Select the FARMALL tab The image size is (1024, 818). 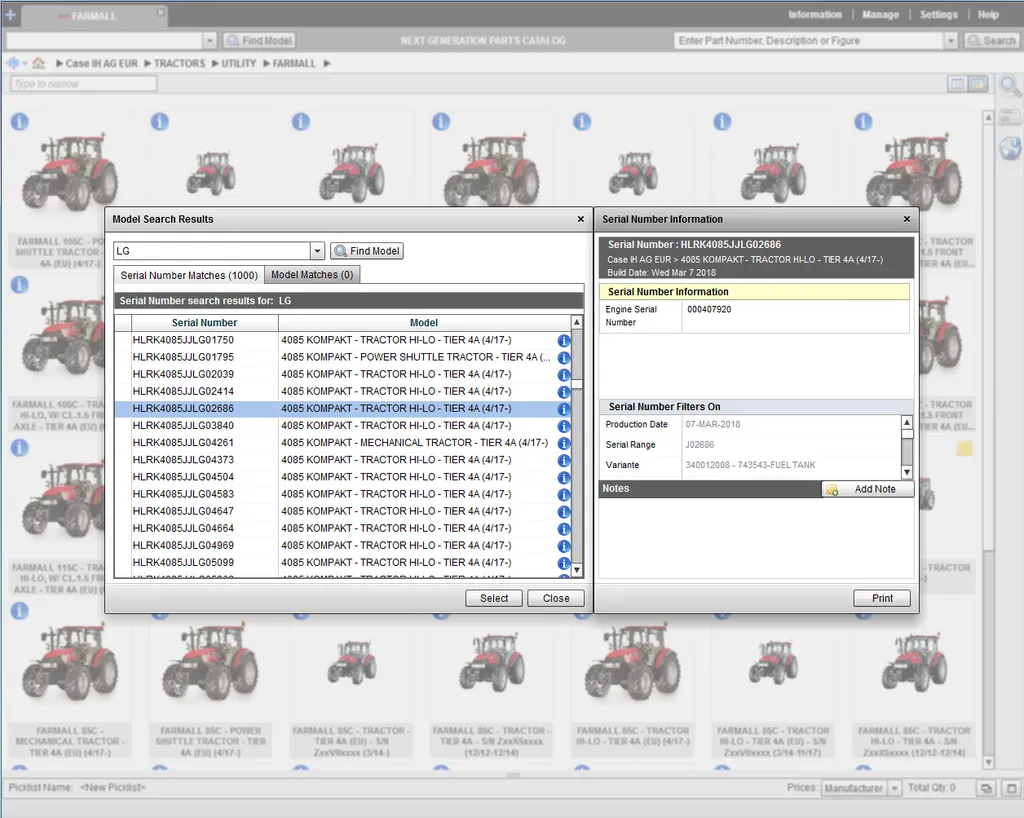click(x=94, y=16)
